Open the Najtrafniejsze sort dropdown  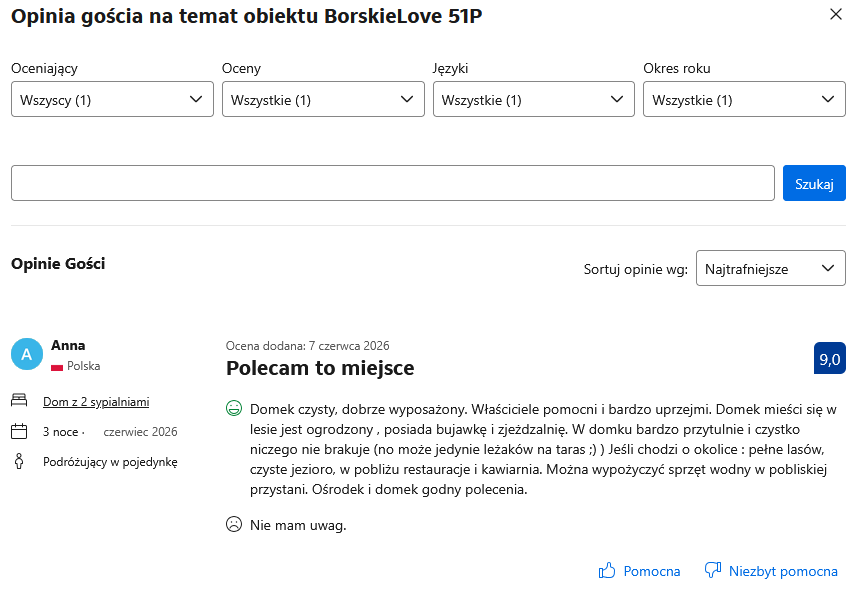pos(770,268)
